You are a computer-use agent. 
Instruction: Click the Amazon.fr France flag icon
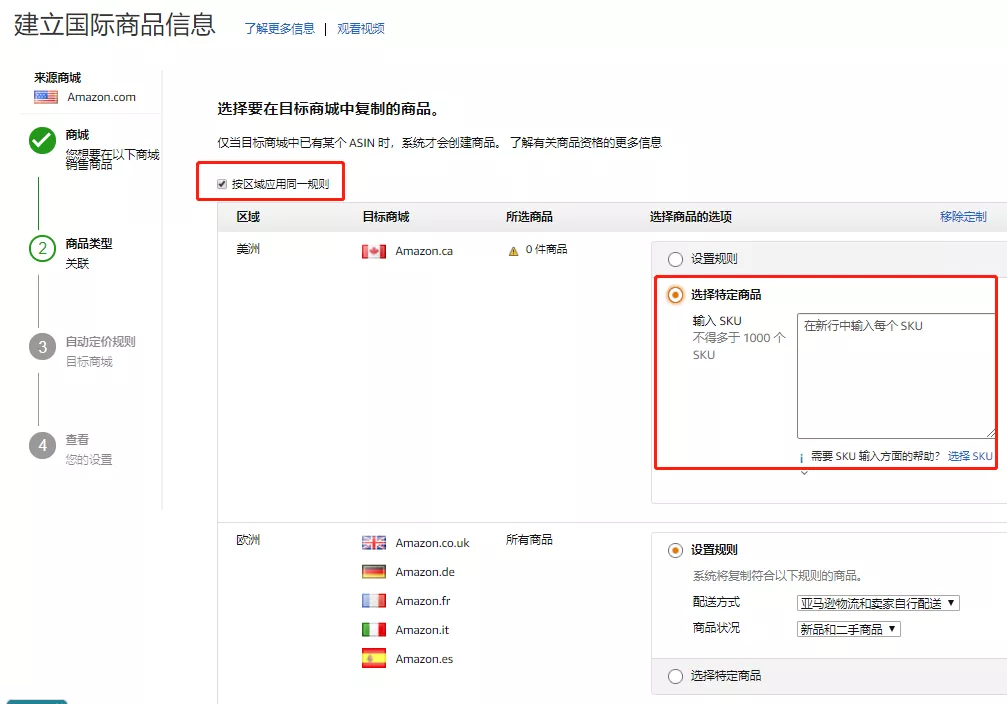point(373,600)
